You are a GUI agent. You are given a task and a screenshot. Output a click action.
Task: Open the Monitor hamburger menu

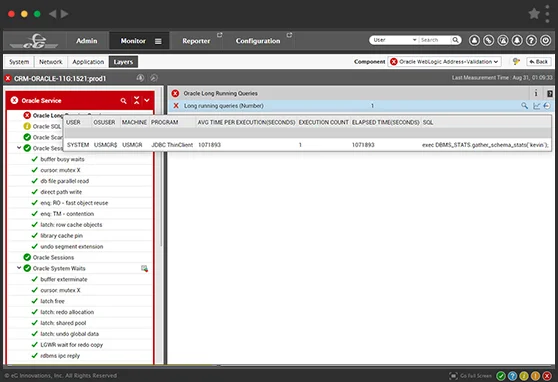click(158, 41)
